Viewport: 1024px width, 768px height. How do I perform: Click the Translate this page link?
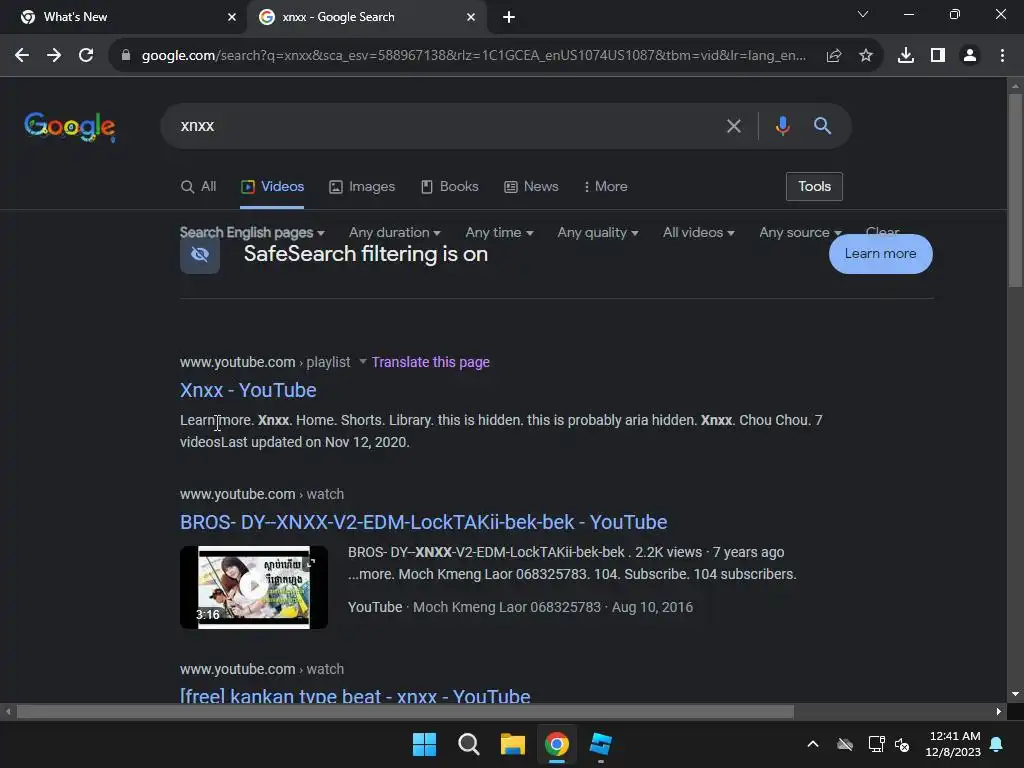[x=430, y=362]
